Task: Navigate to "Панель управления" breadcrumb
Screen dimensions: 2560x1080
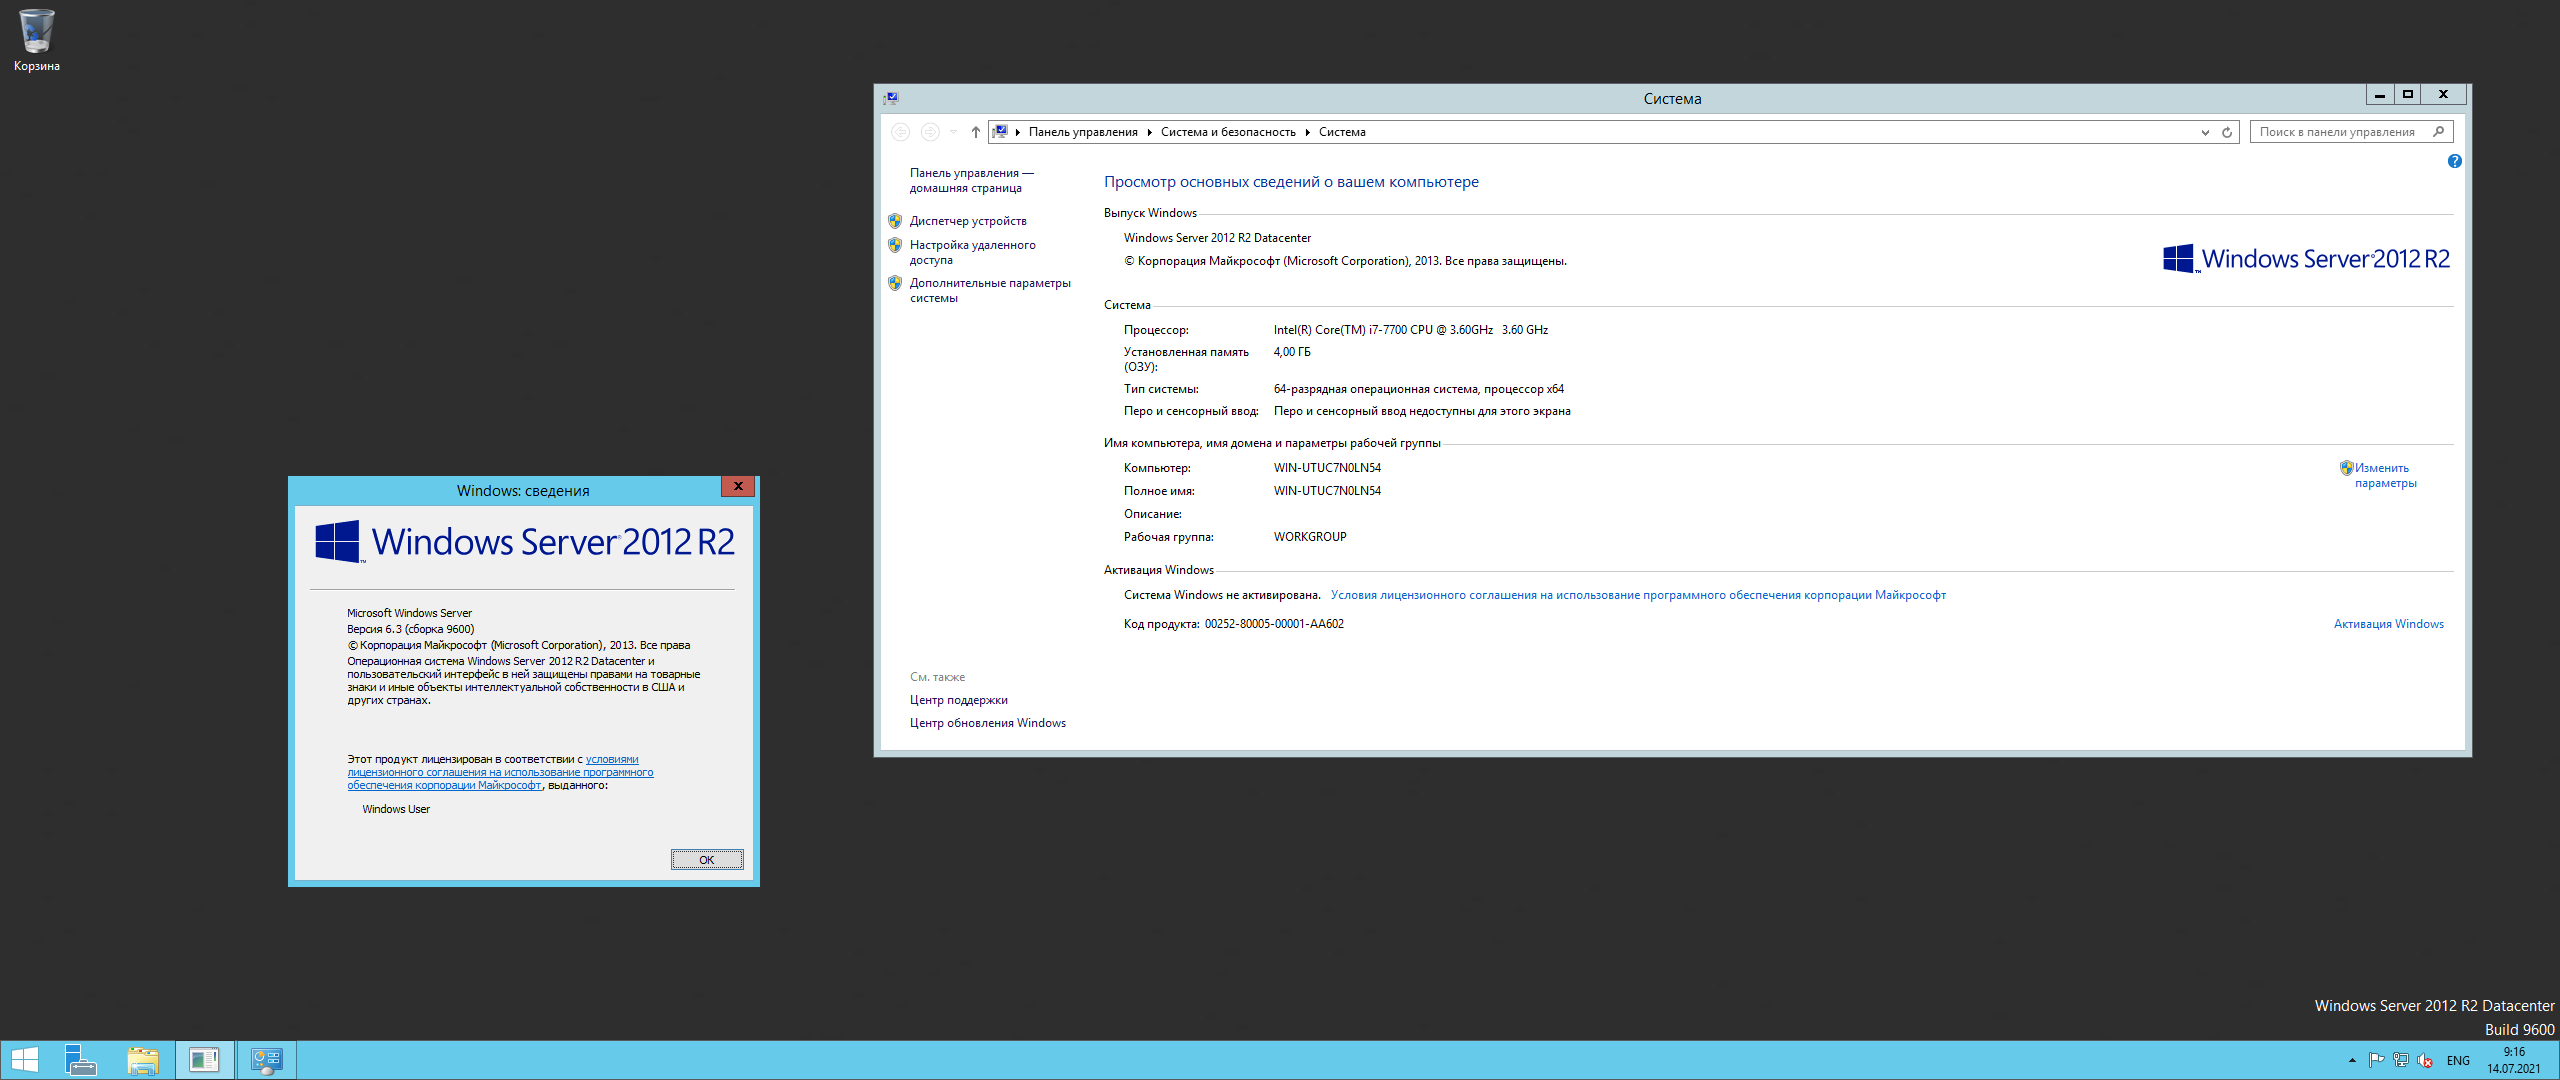Action: pyautogui.click(x=1083, y=132)
